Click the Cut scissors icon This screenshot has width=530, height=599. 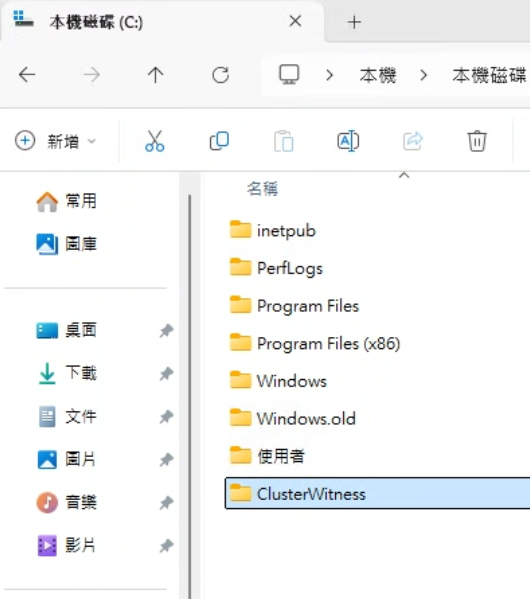(x=155, y=141)
